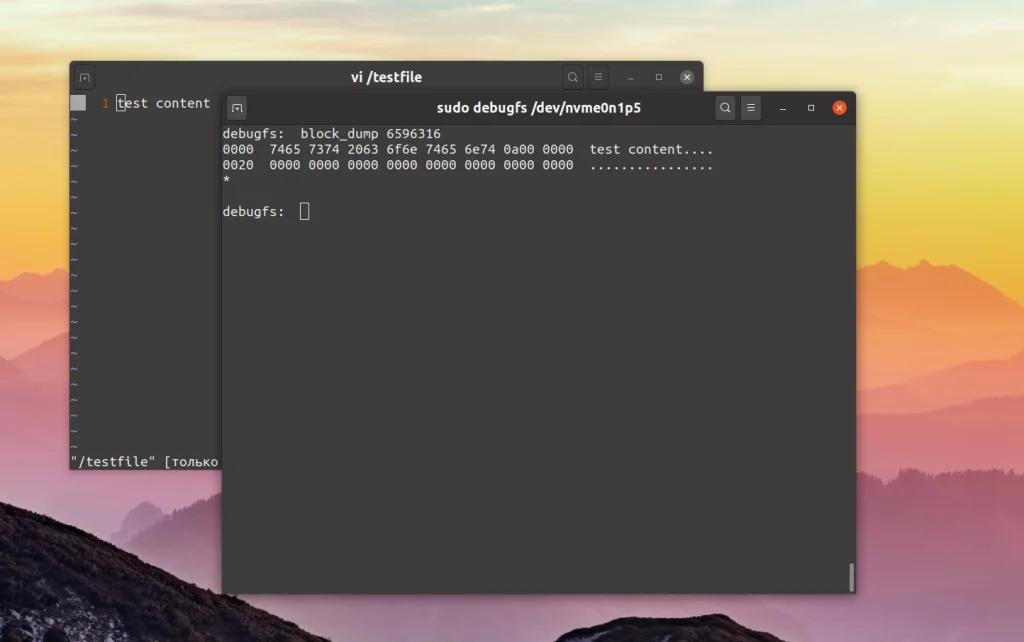Open the hamburger menu of the vi terminal
Image resolution: width=1024 pixels, height=642 pixels.
[598, 76]
